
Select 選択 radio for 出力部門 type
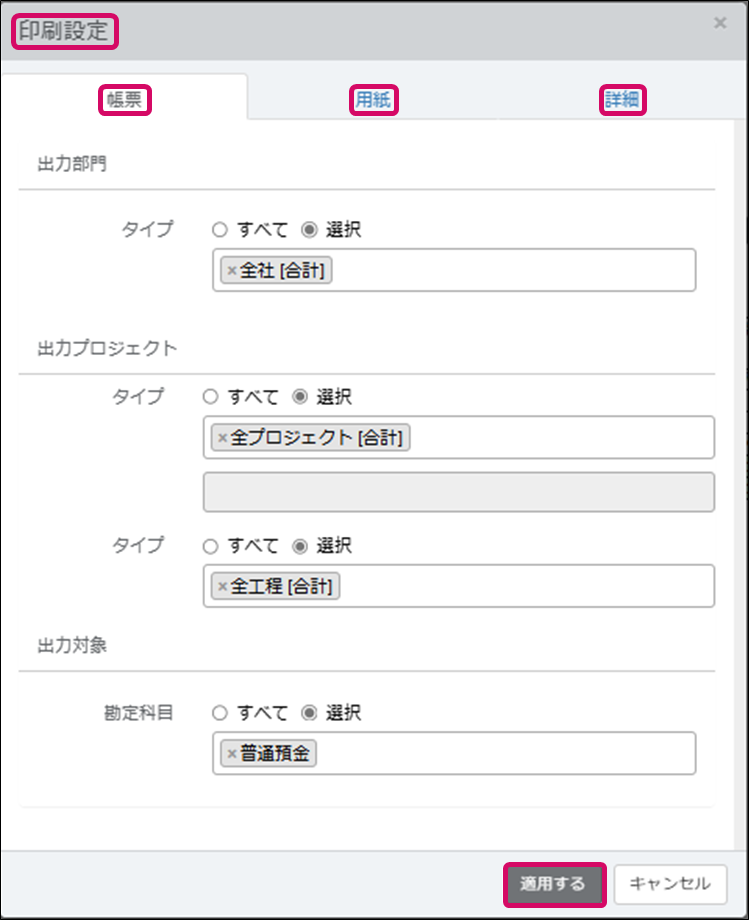pyautogui.click(x=309, y=229)
